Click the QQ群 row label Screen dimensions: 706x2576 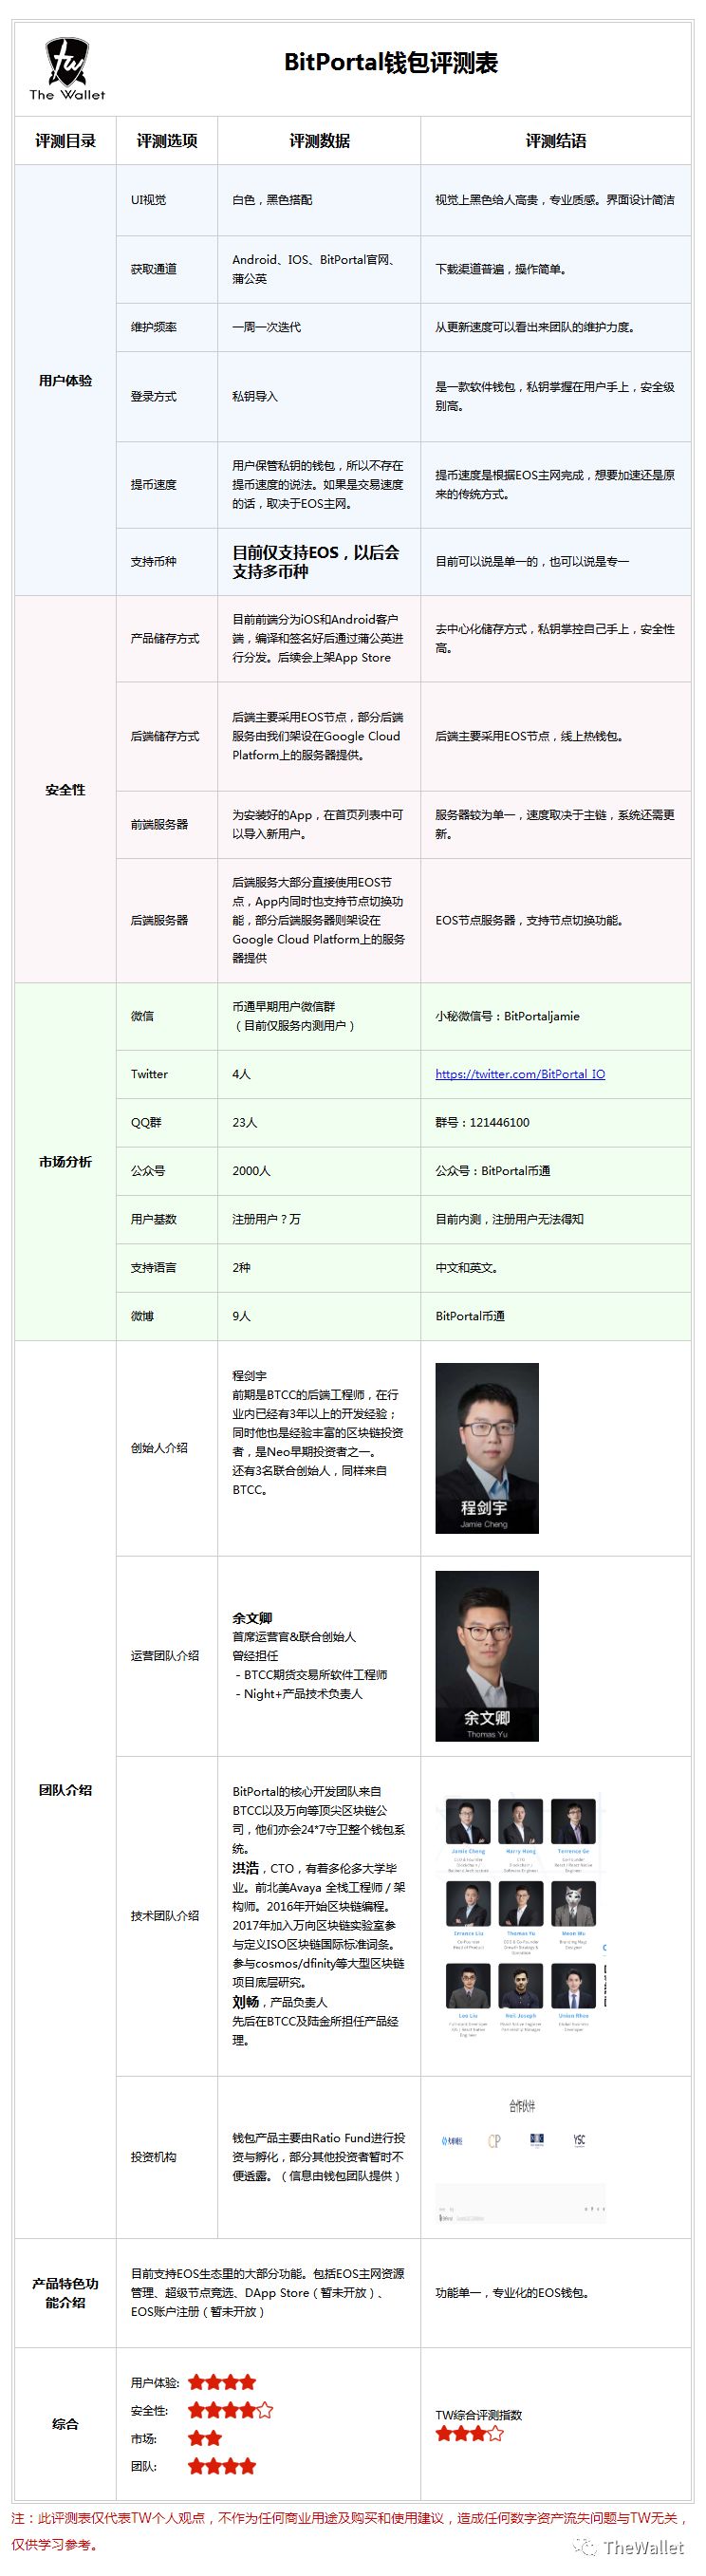[x=146, y=1123]
